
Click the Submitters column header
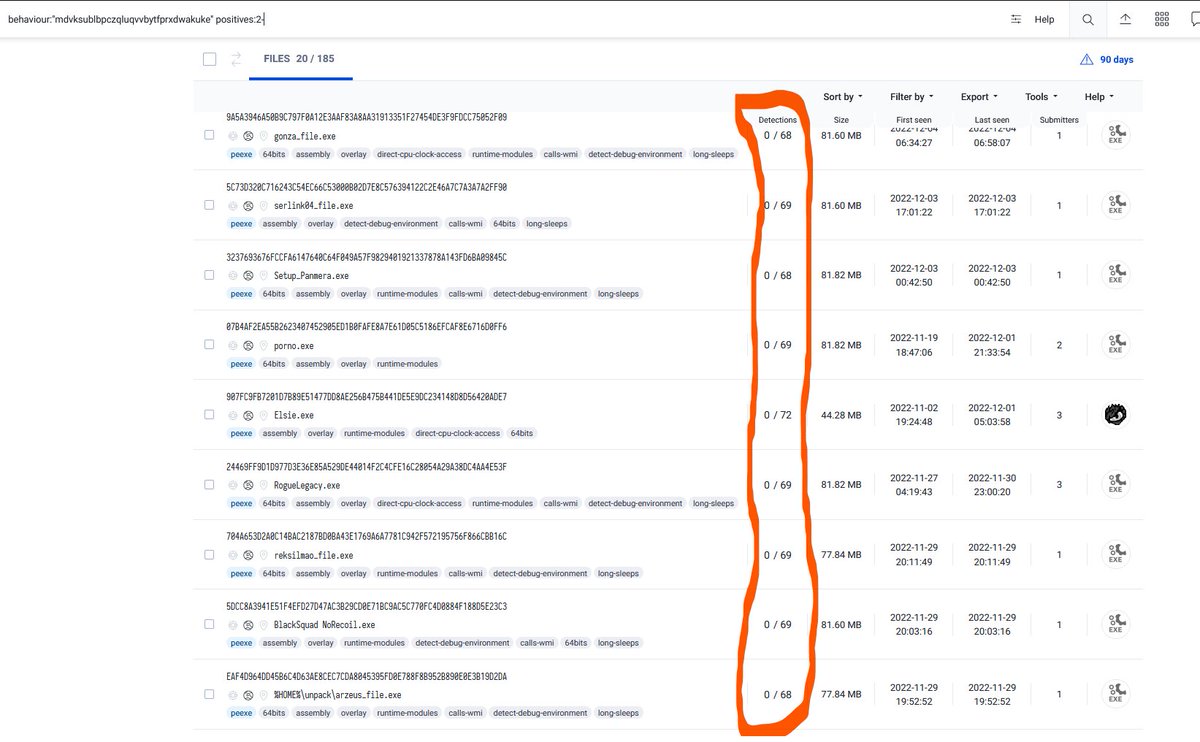1059,120
